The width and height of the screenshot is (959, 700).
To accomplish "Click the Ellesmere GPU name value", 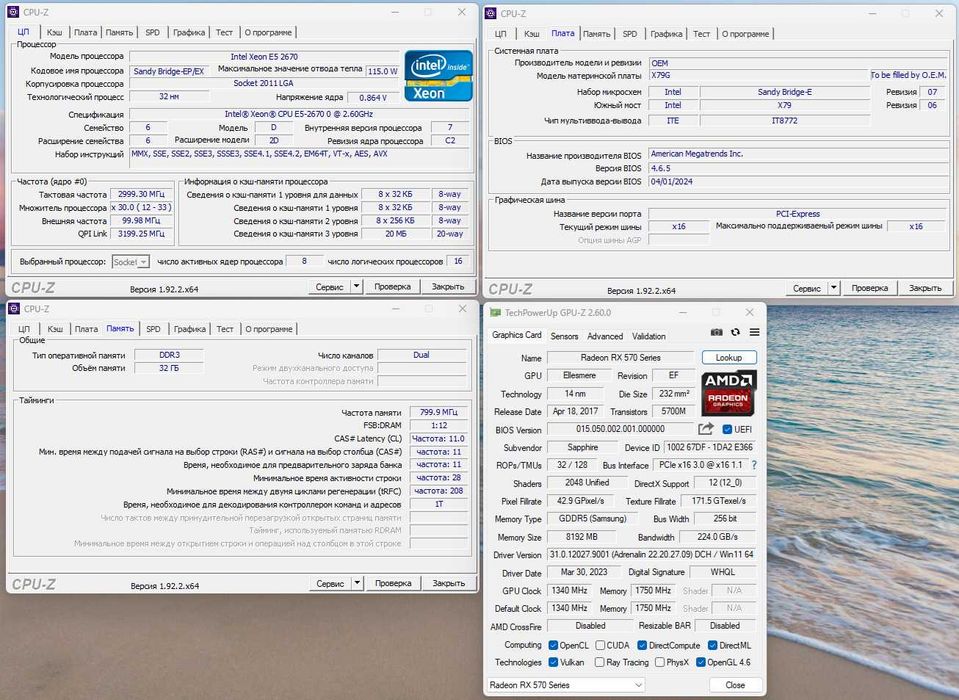I will 579,375.
